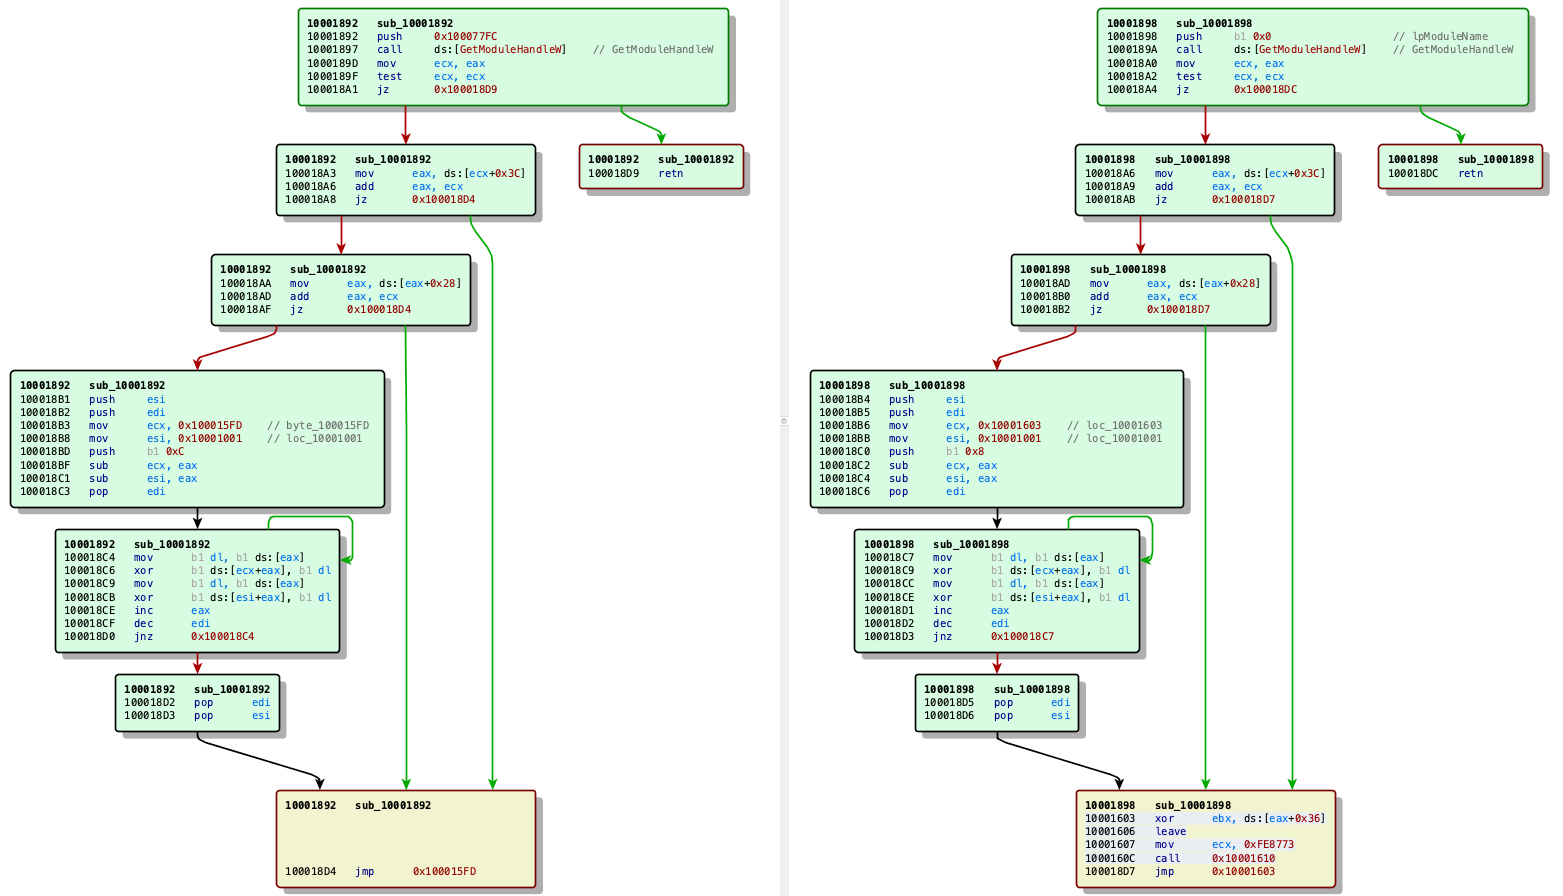Click mov dl, ds:[eax] at address 100018C7
Image resolution: width=1563 pixels, height=896 pixels.
984,557
